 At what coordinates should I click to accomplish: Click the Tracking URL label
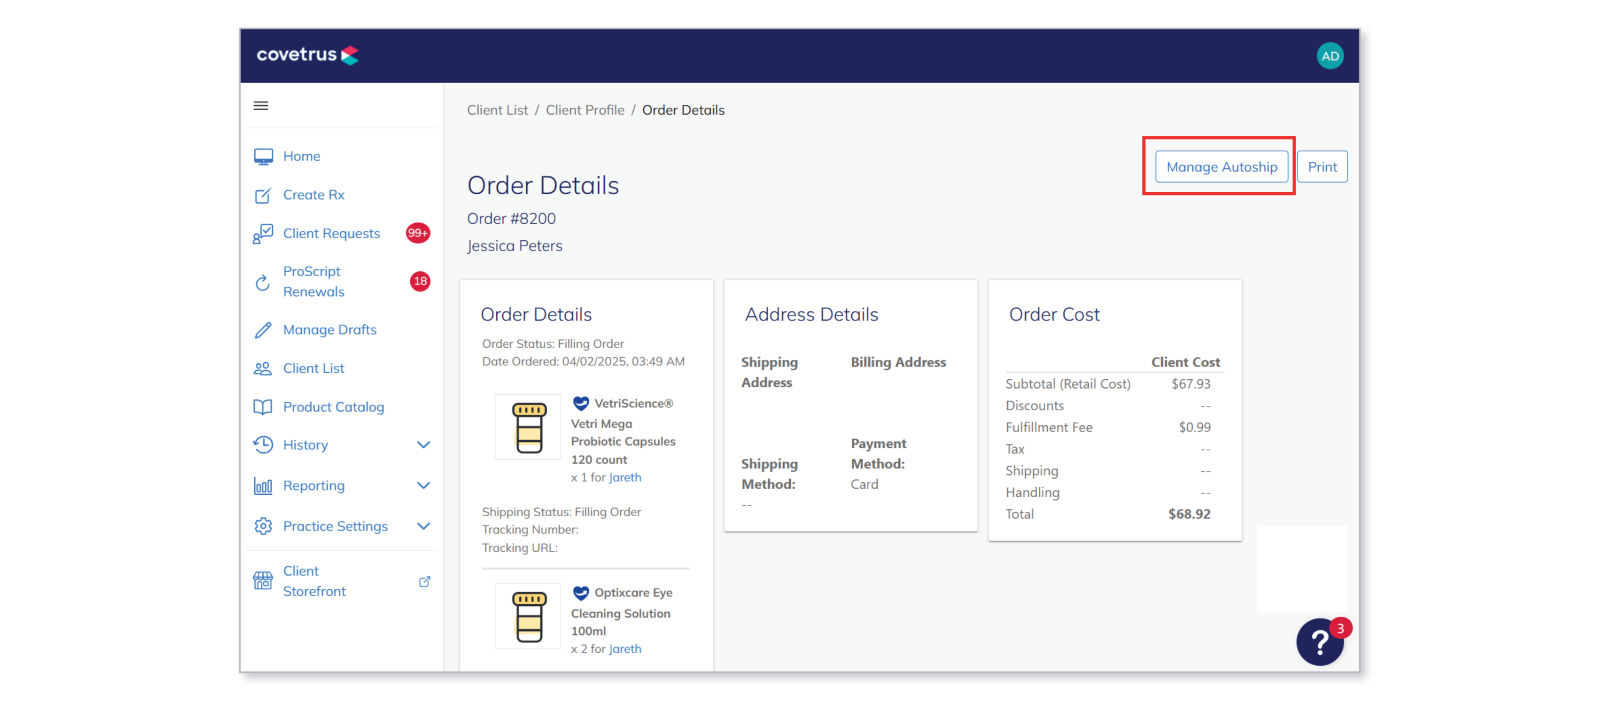pos(519,548)
